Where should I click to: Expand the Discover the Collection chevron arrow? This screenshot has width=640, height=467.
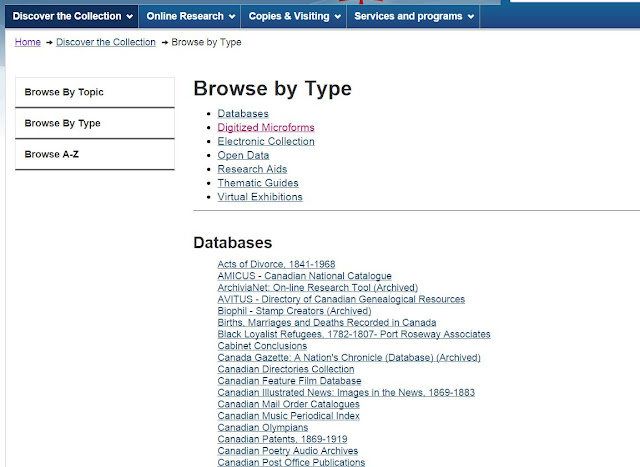point(130,17)
